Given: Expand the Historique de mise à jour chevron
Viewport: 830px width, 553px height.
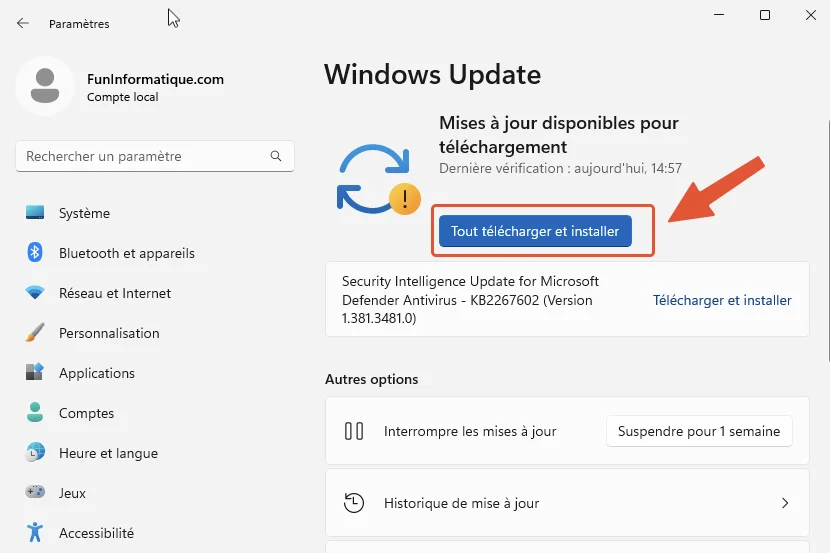Looking at the screenshot, I should (x=785, y=503).
